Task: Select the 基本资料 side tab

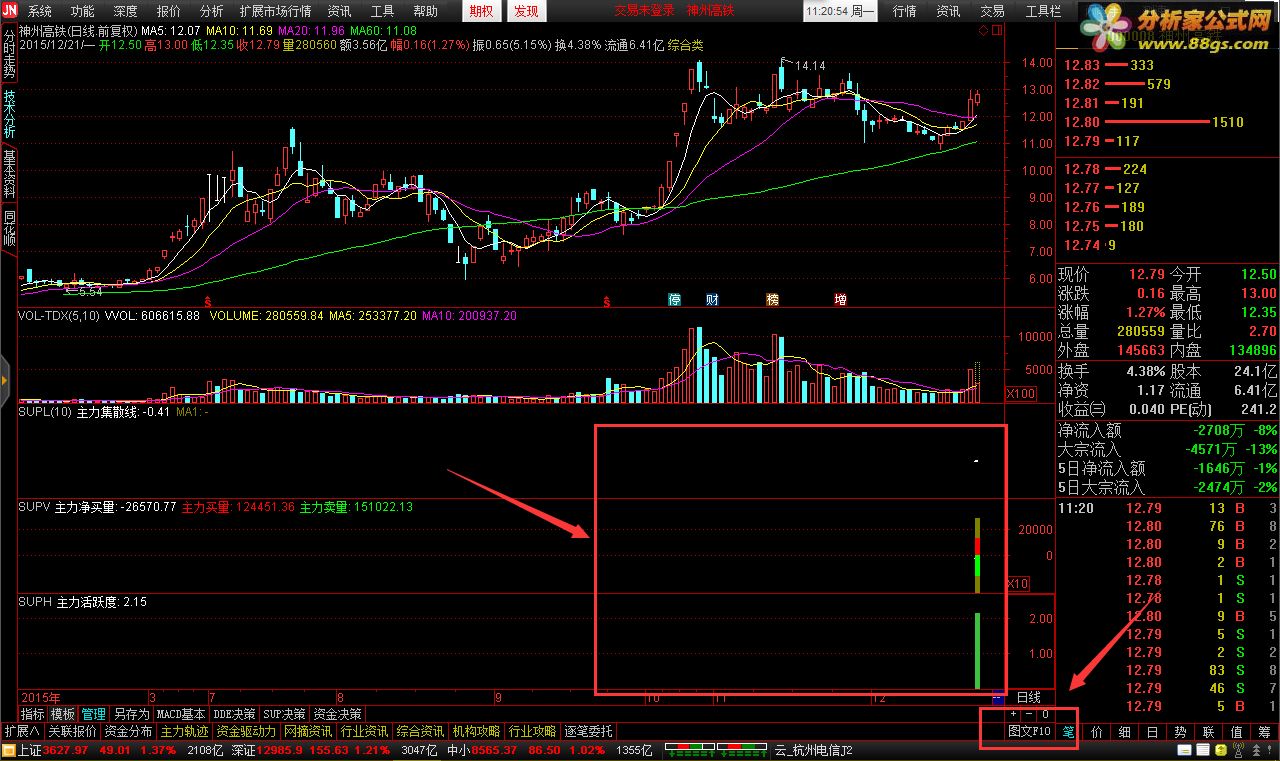Action: (x=9, y=174)
